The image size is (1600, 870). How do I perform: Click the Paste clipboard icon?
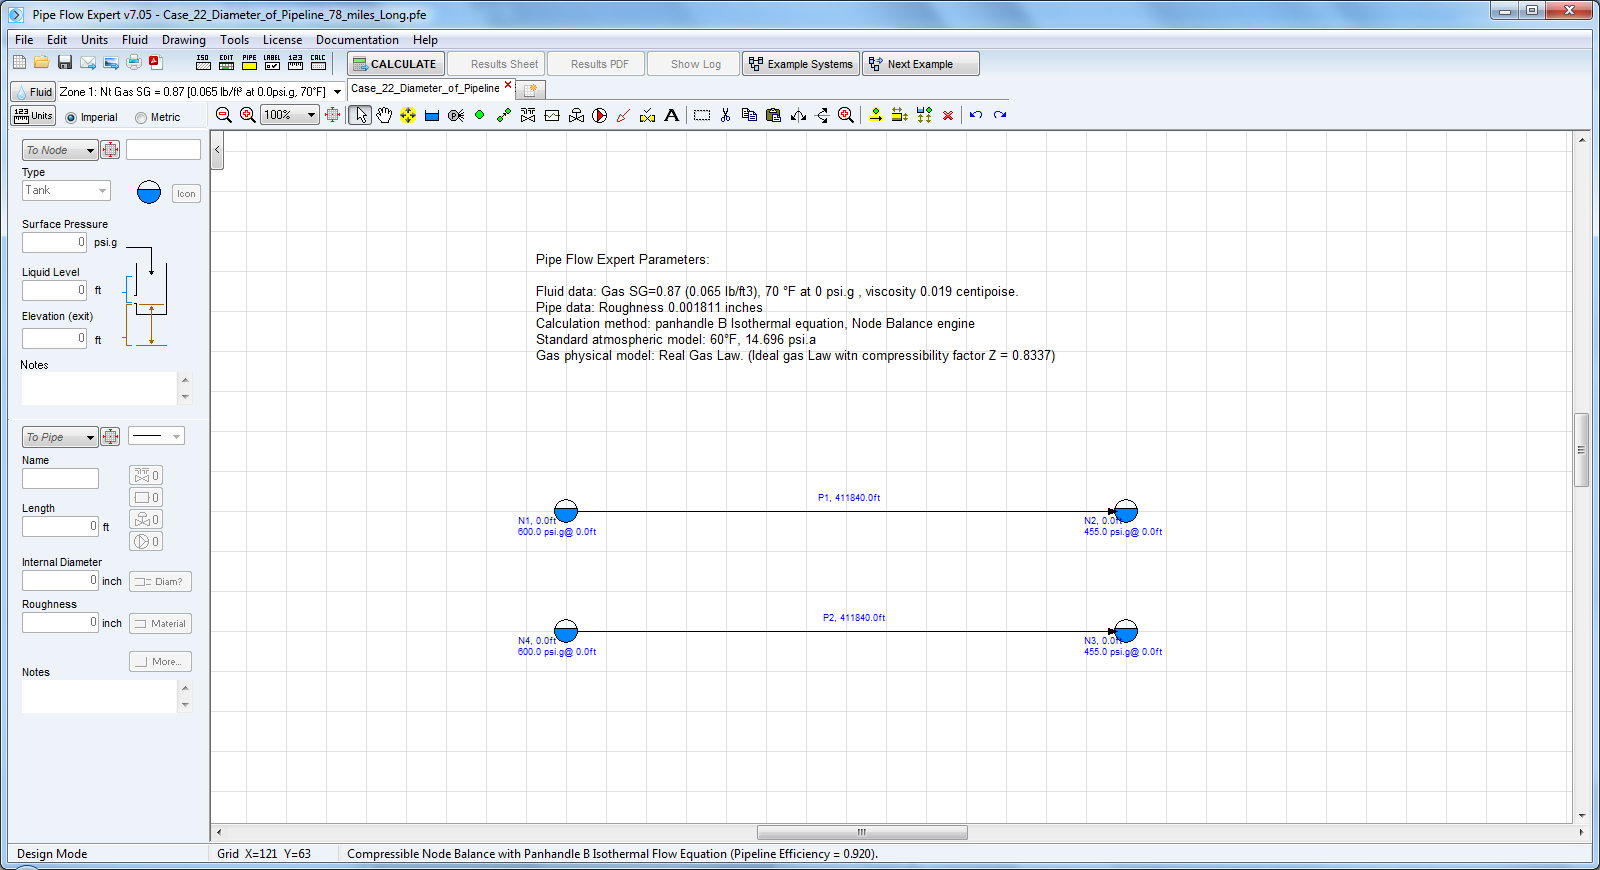click(773, 115)
